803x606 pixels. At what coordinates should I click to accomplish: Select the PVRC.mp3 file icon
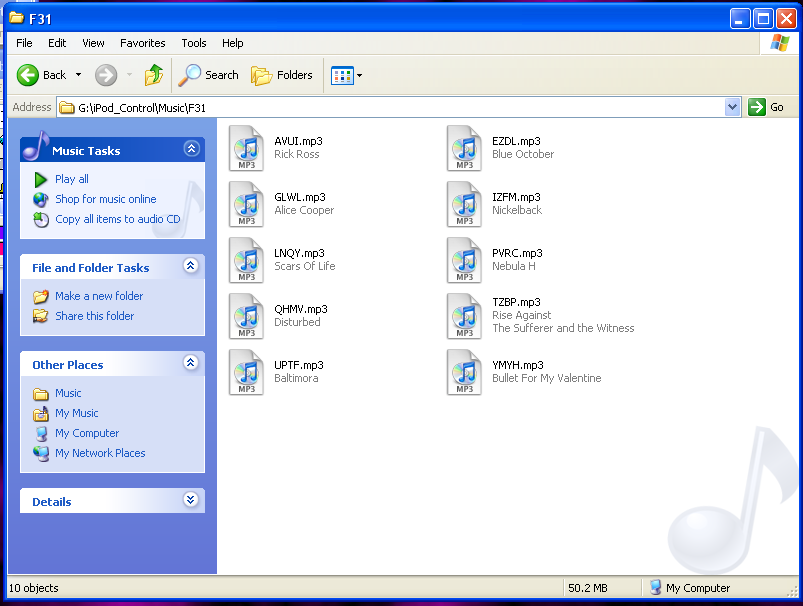464,260
